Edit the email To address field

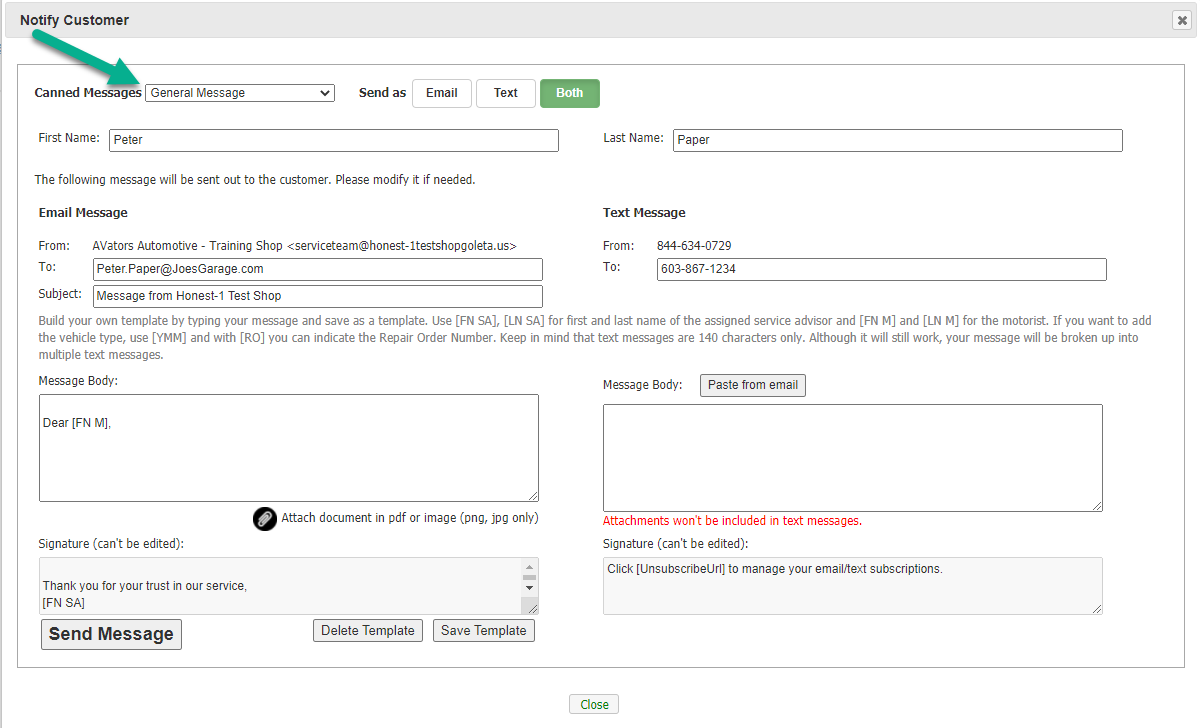click(318, 269)
